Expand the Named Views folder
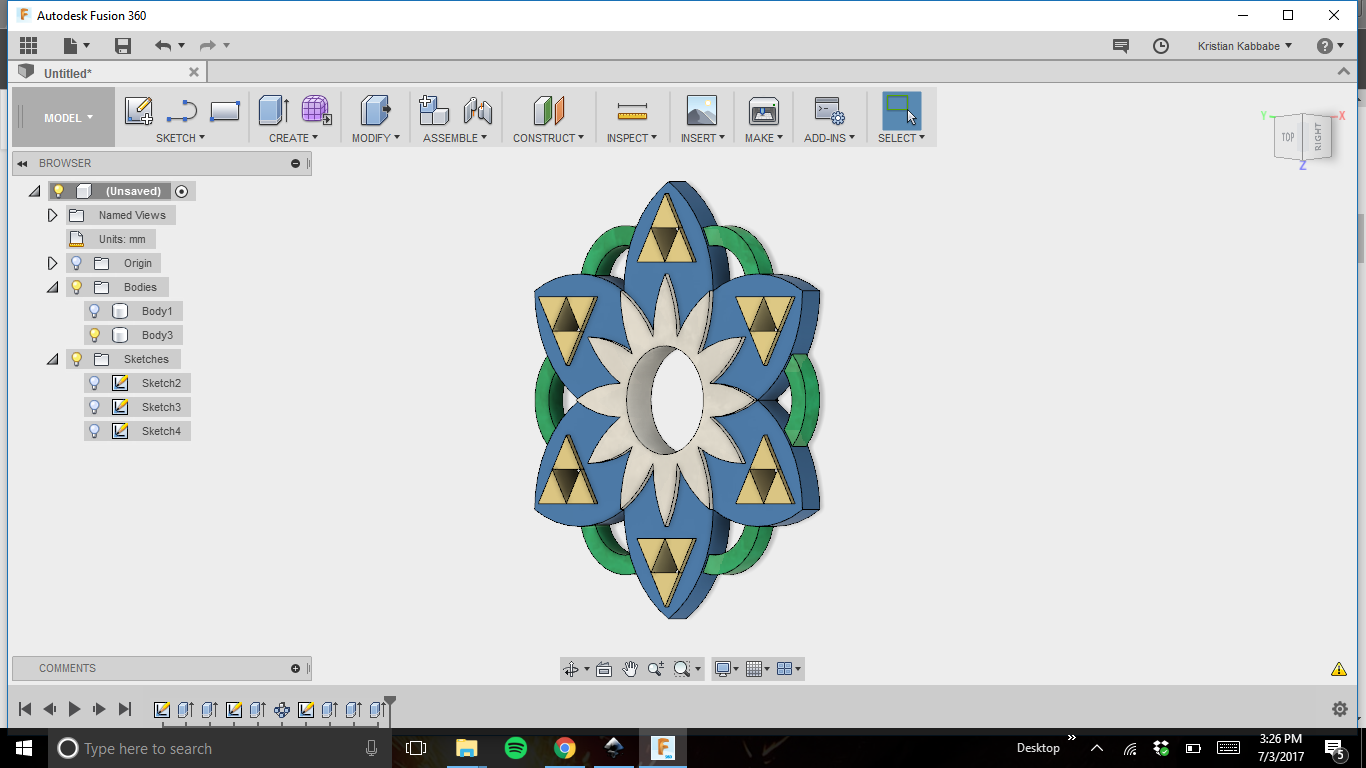Viewport: 1366px width, 768px height. click(x=53, y=215)
